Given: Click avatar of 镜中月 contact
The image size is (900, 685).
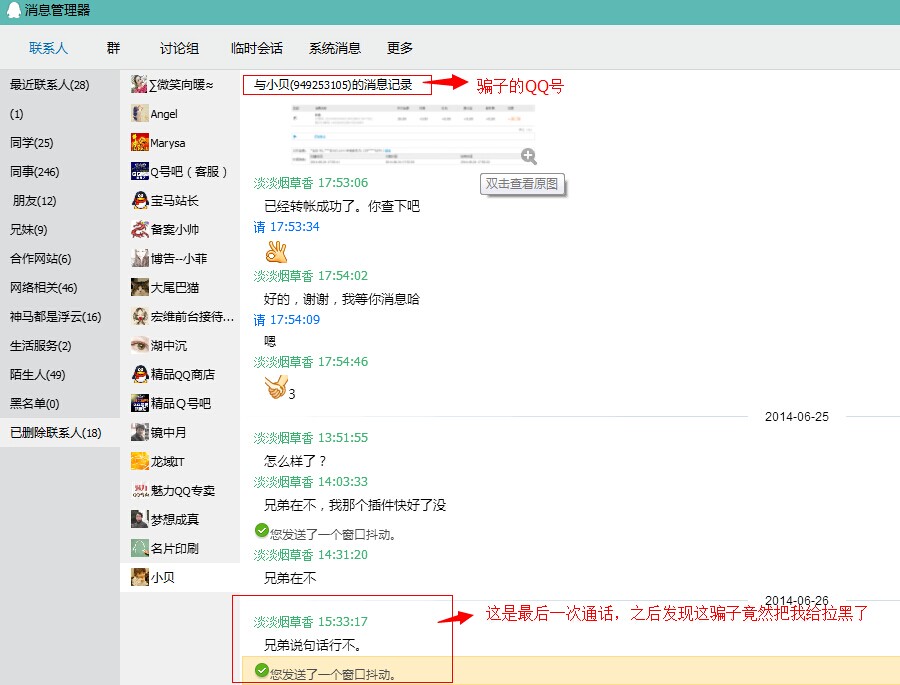Looking at the screenshot, I should [x=139, y=432].
